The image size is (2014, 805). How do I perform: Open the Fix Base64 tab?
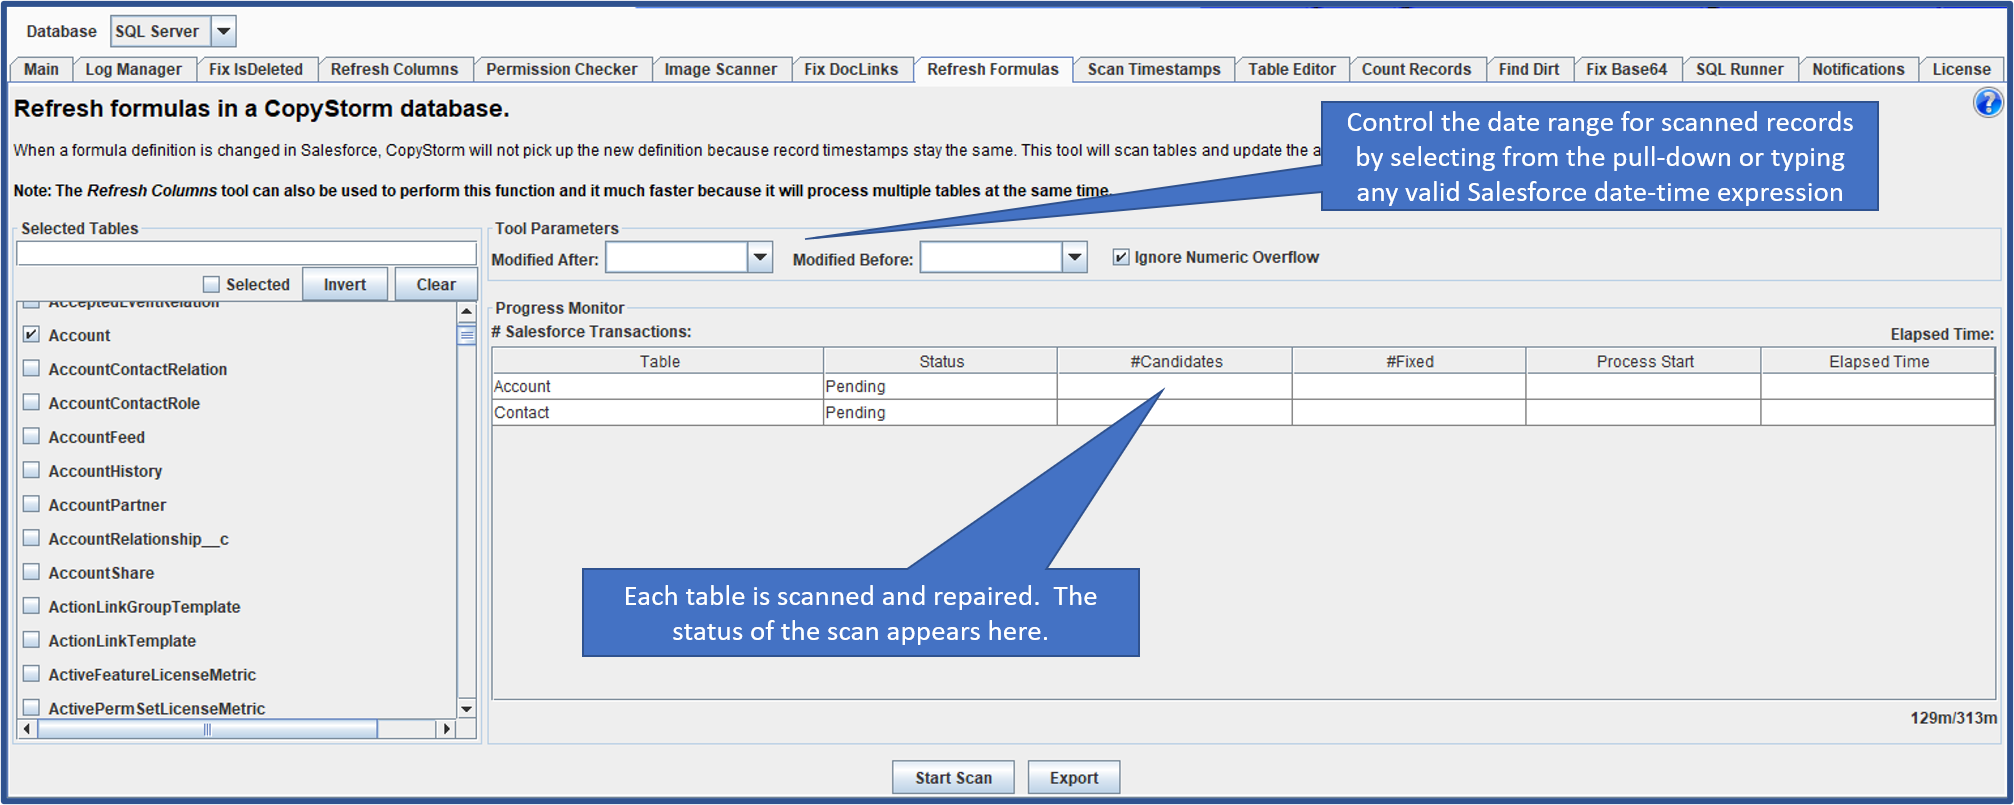pyautogui.click(x=1627, y=69)
